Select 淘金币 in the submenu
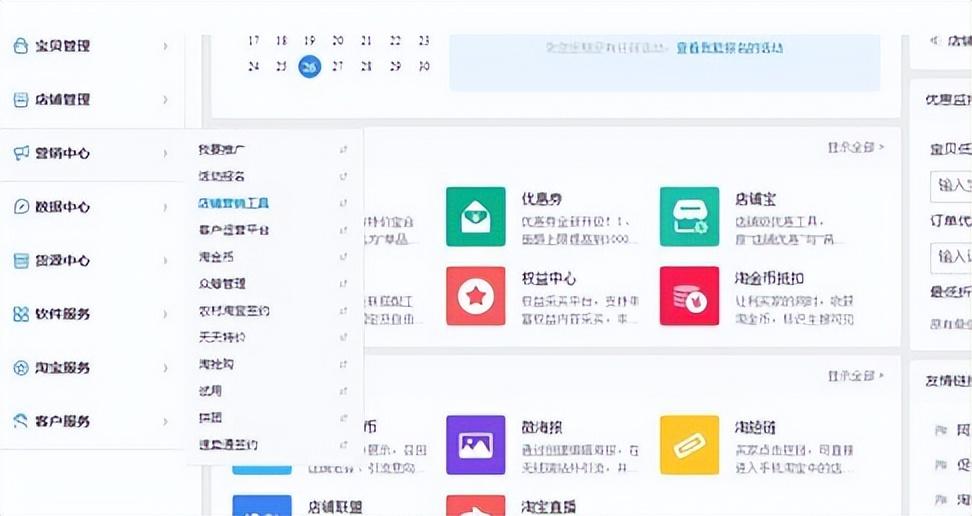Image resolution: width=972 pixels, height=516 pixels. [x=216, y=257]
